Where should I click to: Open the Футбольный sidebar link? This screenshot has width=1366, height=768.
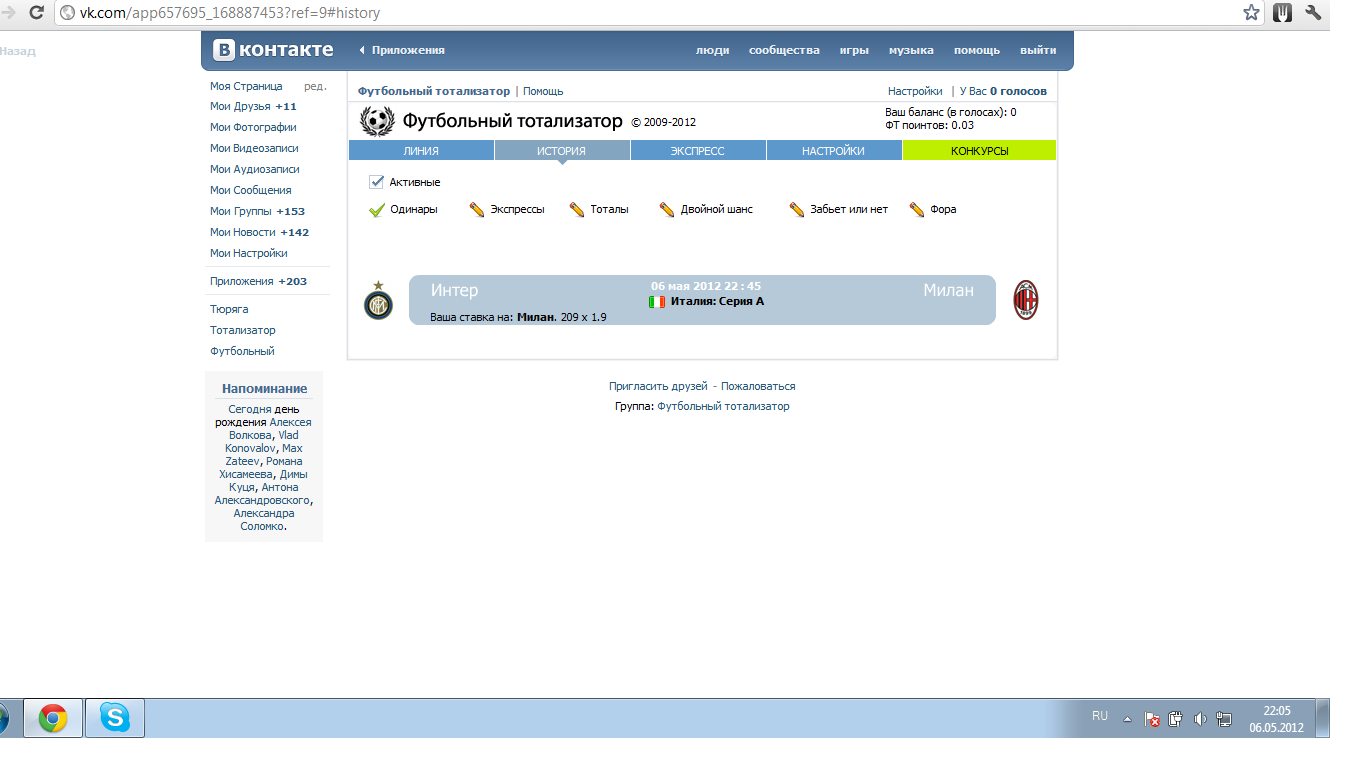(242, 351)
